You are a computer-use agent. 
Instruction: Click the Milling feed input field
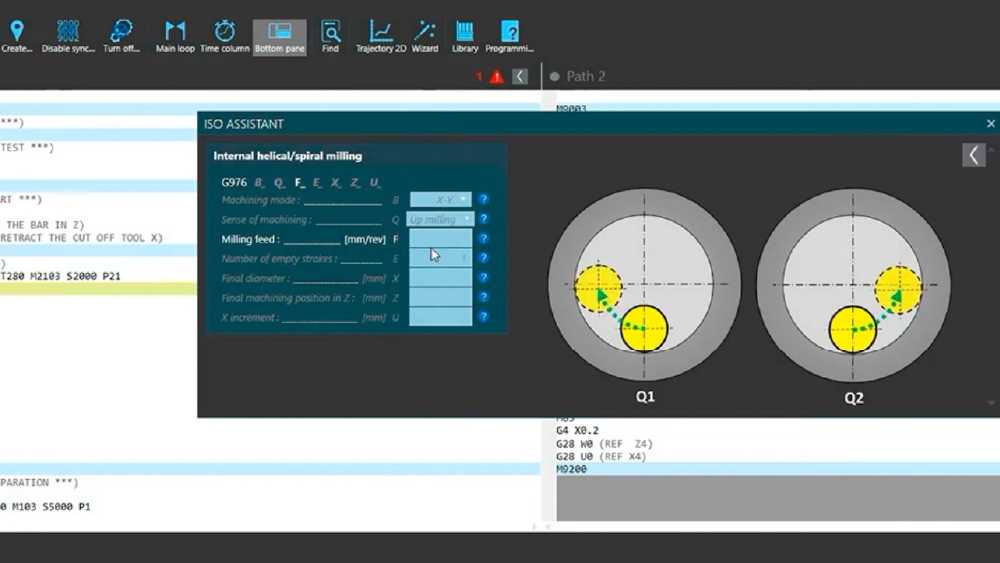[x=440, y=239]
